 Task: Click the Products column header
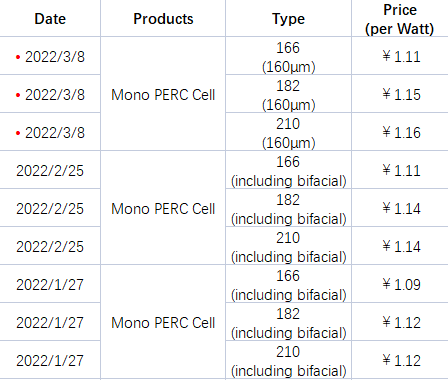pyautogui.click(x=163, y=19)
